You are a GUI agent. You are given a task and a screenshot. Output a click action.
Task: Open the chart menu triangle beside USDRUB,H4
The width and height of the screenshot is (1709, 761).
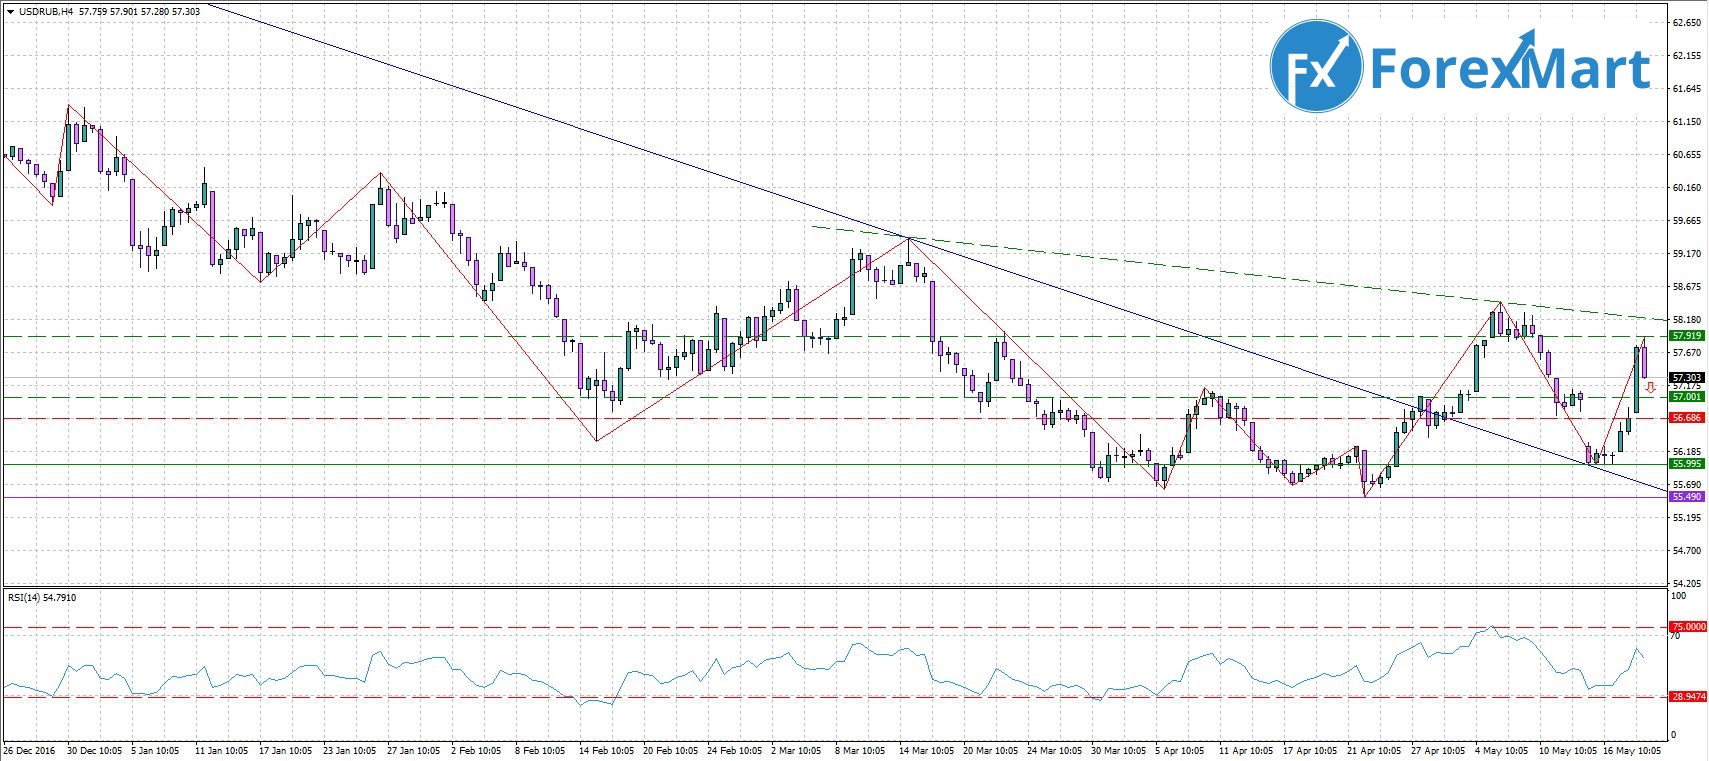[10, 12]
